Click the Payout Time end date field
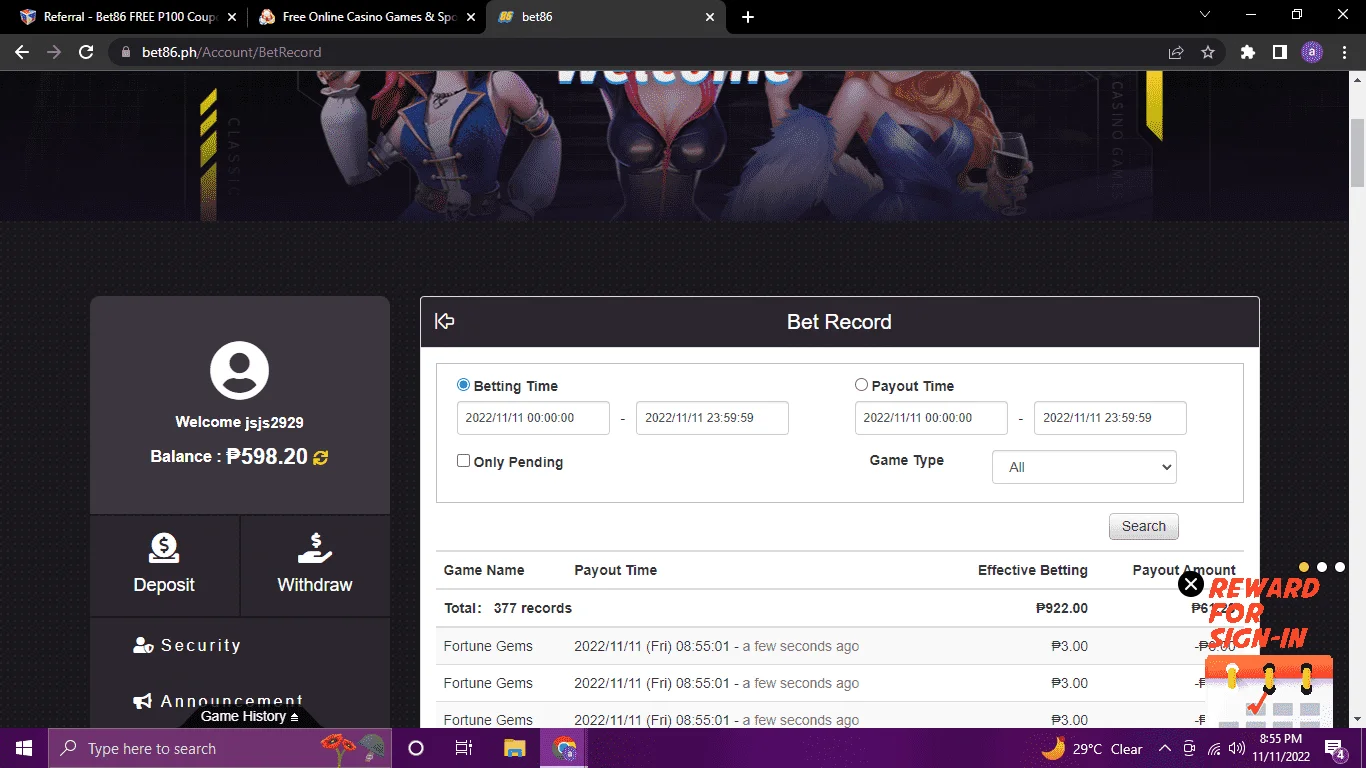This screenshot has width=1366, height=768. click(1110, 418)
